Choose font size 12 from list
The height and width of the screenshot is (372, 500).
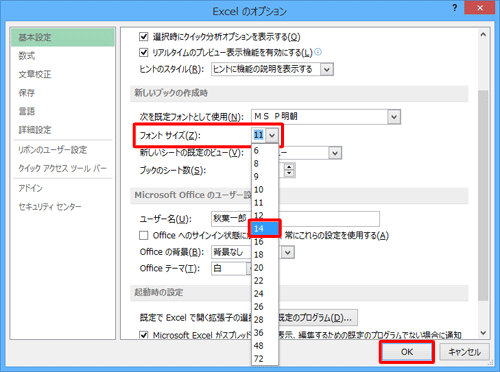pyautogui.click(x=265, y=215)
